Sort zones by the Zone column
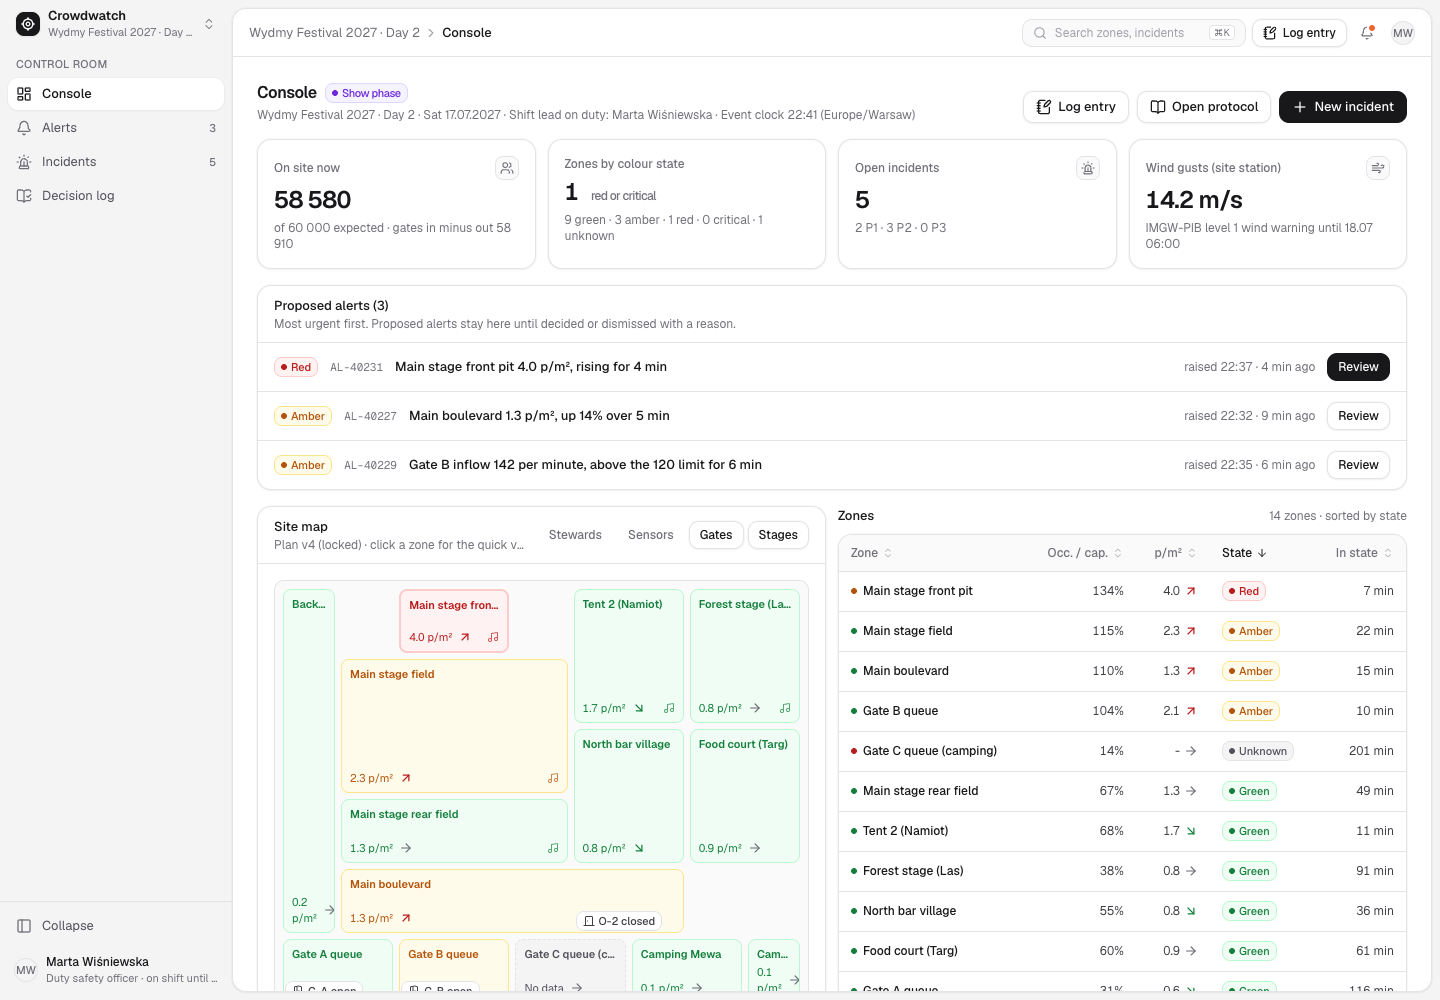The width and height of the screenshot is (1440, 1000). (871, 553)
